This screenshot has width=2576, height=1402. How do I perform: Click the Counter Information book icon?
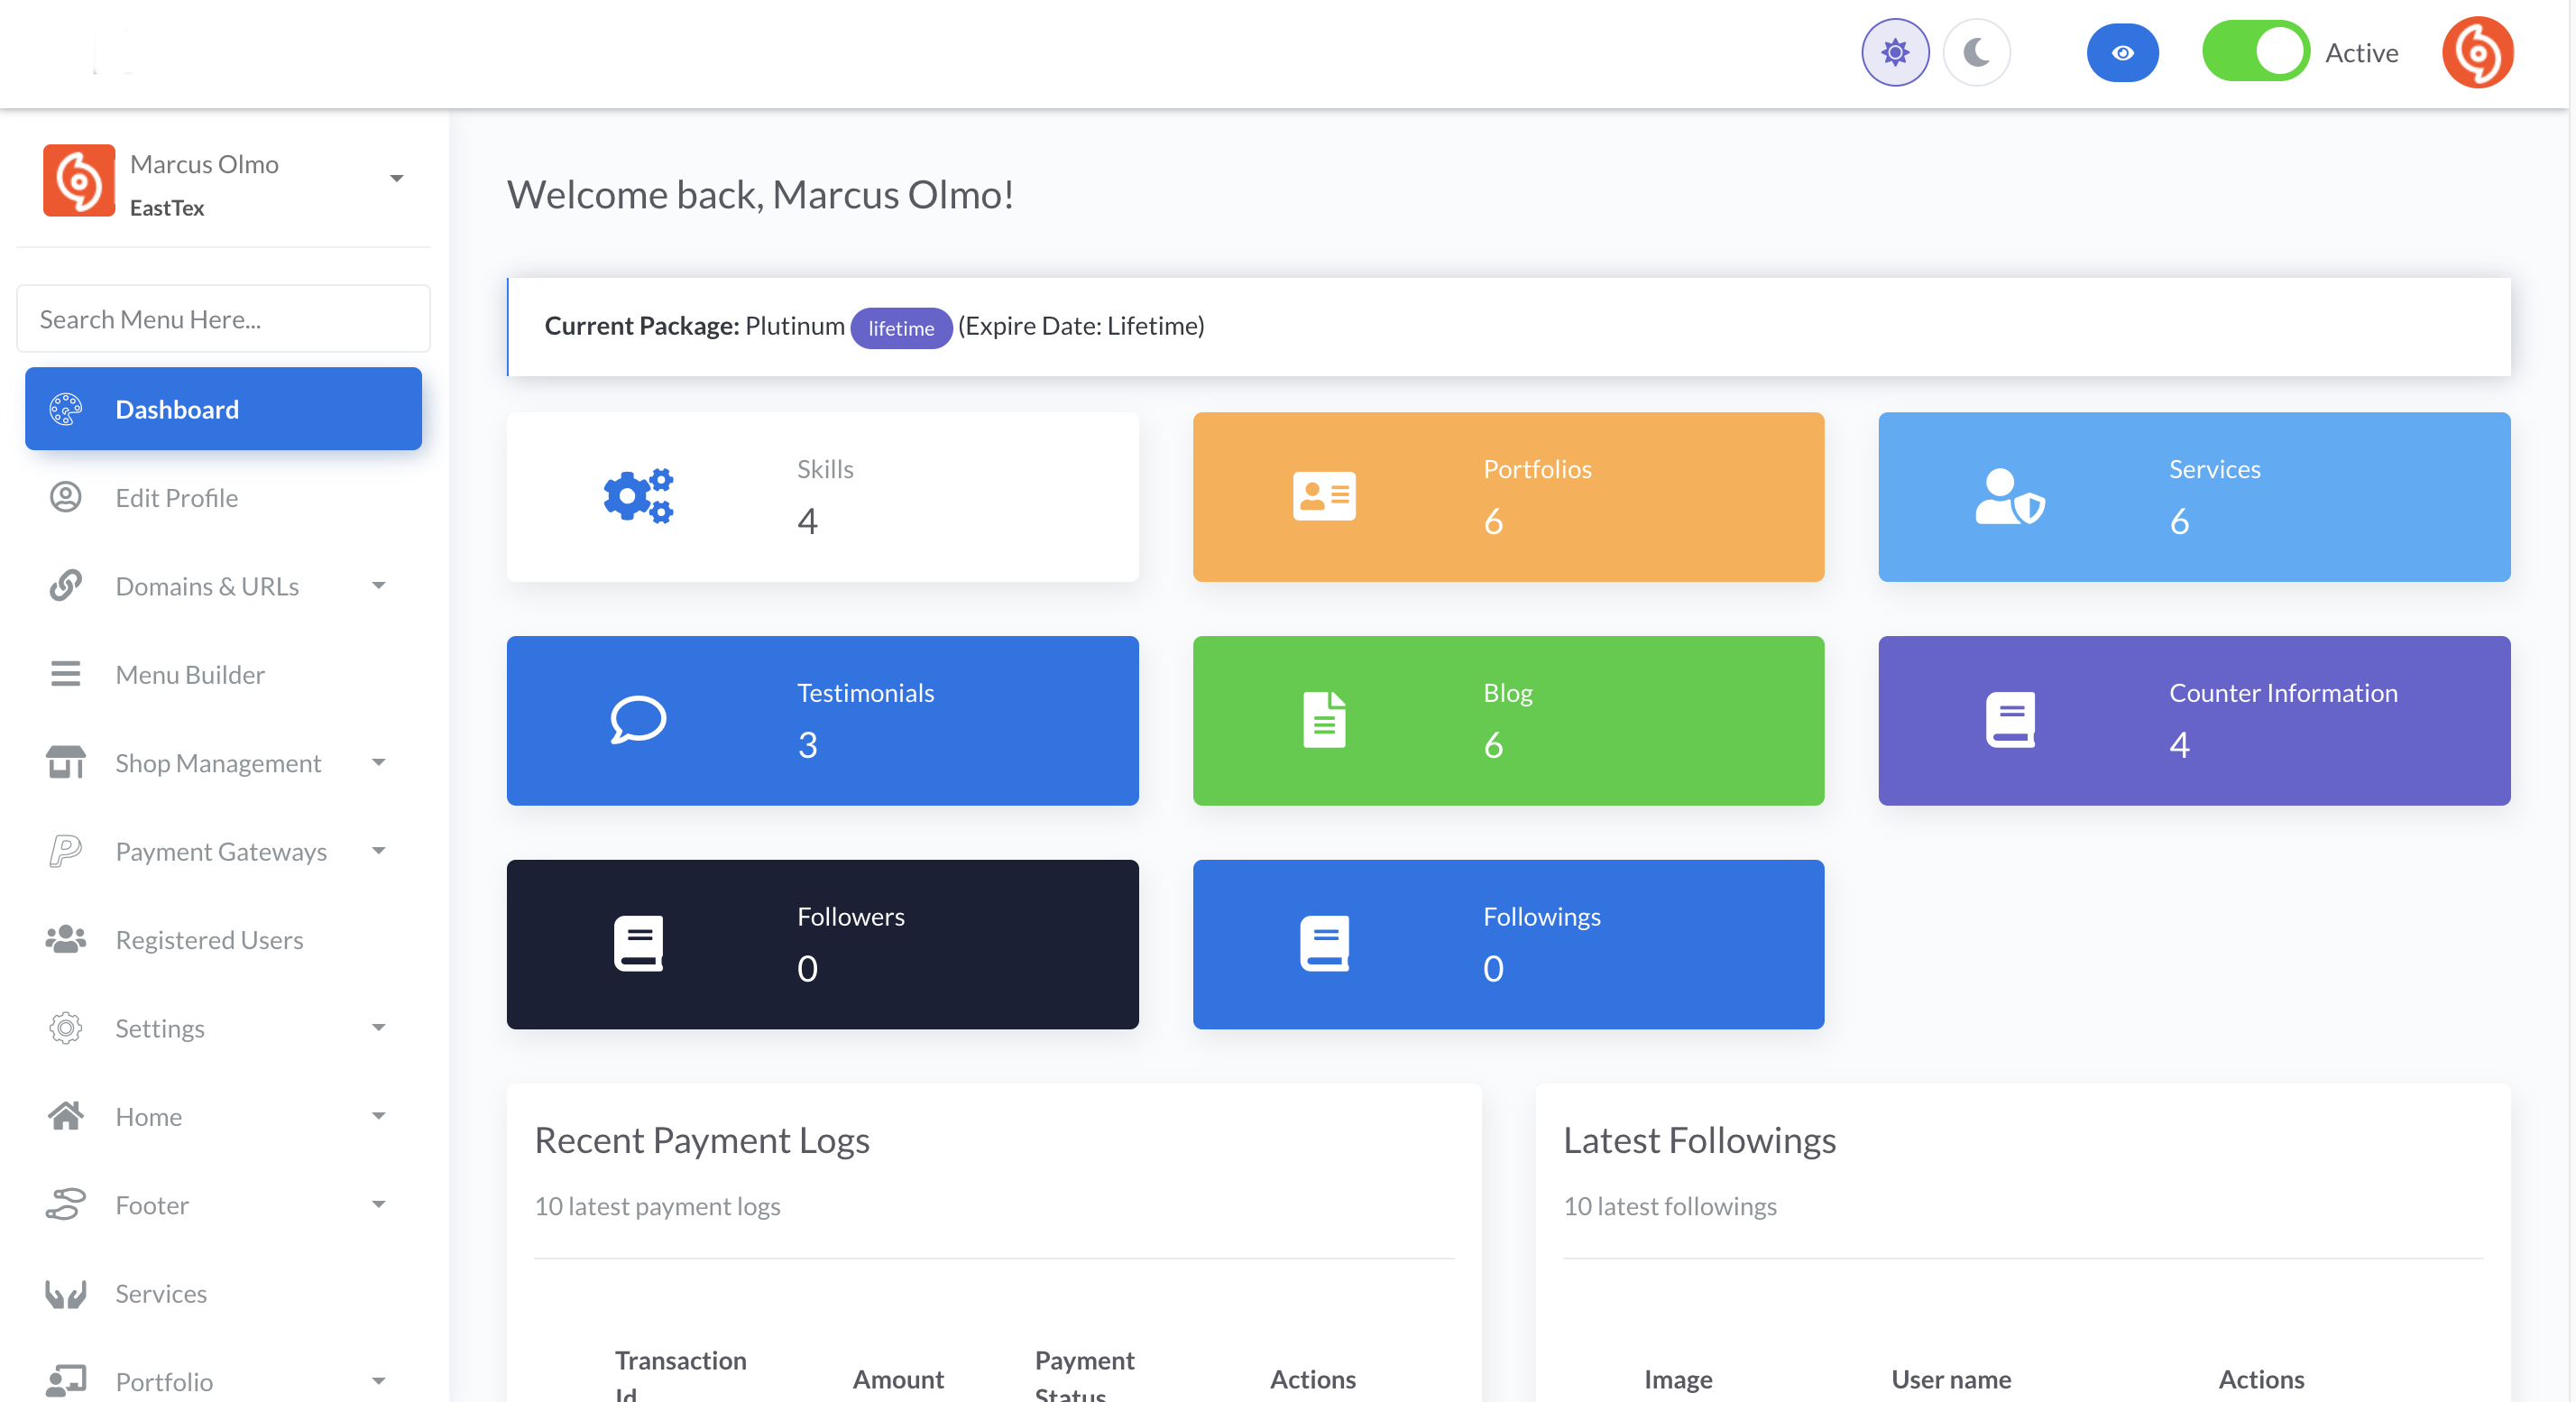click(x=2009, y=720)
